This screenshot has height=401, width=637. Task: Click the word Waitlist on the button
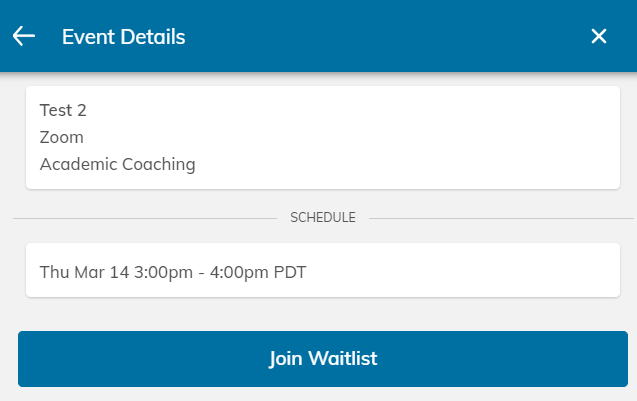tap(342, 359)
